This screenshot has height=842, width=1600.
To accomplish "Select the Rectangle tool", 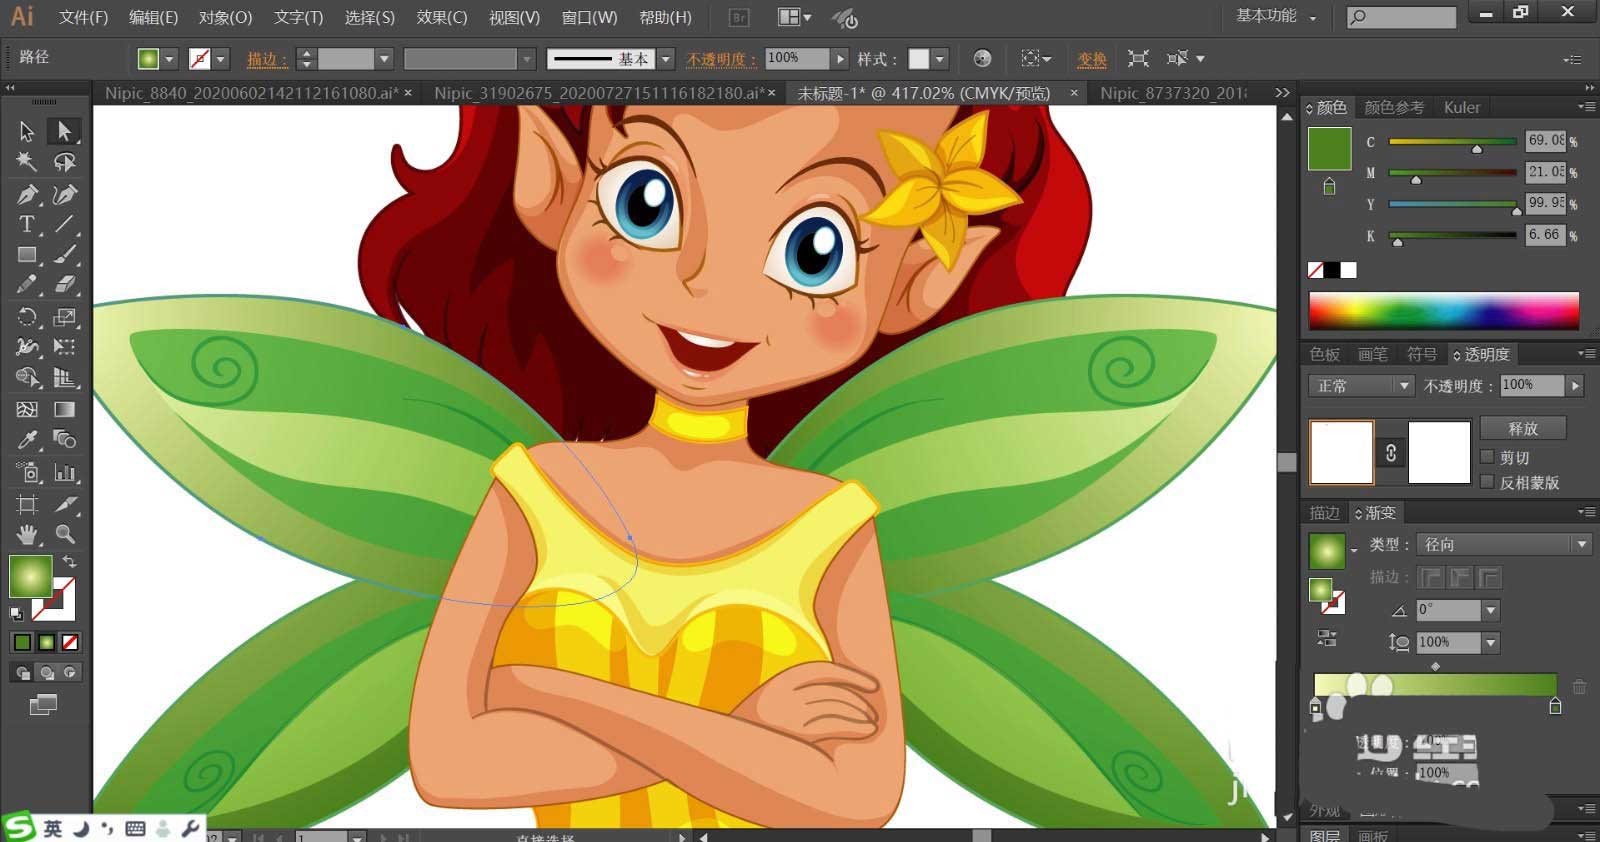I will pyautogui.click(x=27, y=255).
